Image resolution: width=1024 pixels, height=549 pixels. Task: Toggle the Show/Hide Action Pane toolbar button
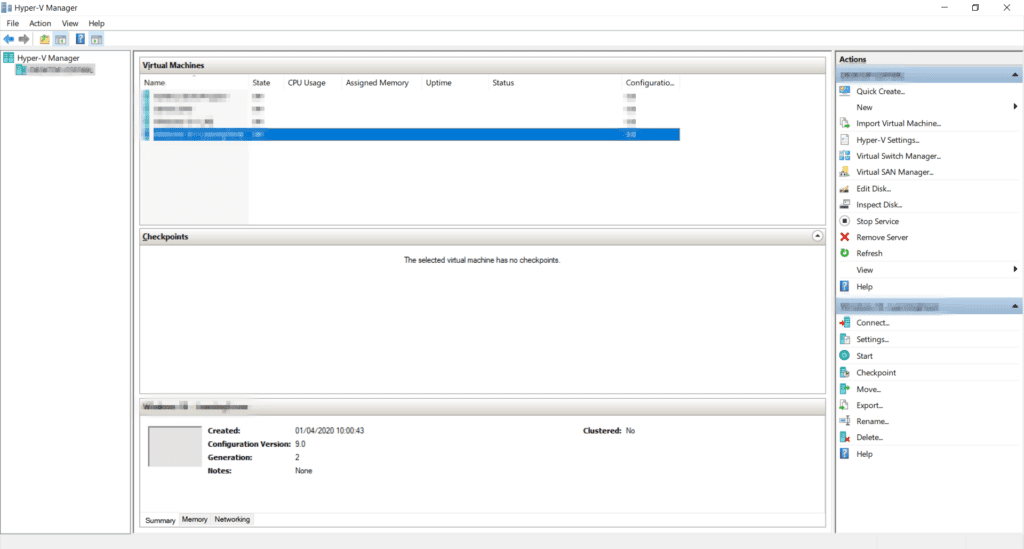click(x=97, y=39)
